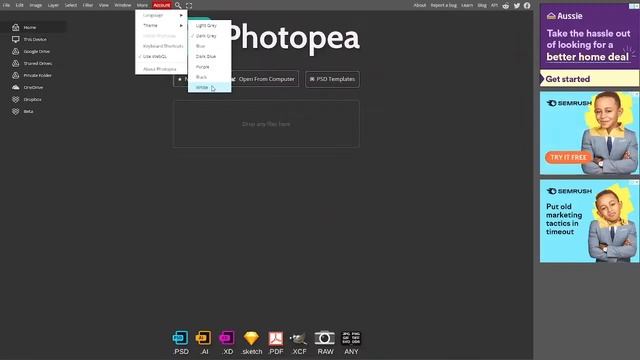Open the Blog link

click(482, 5)
